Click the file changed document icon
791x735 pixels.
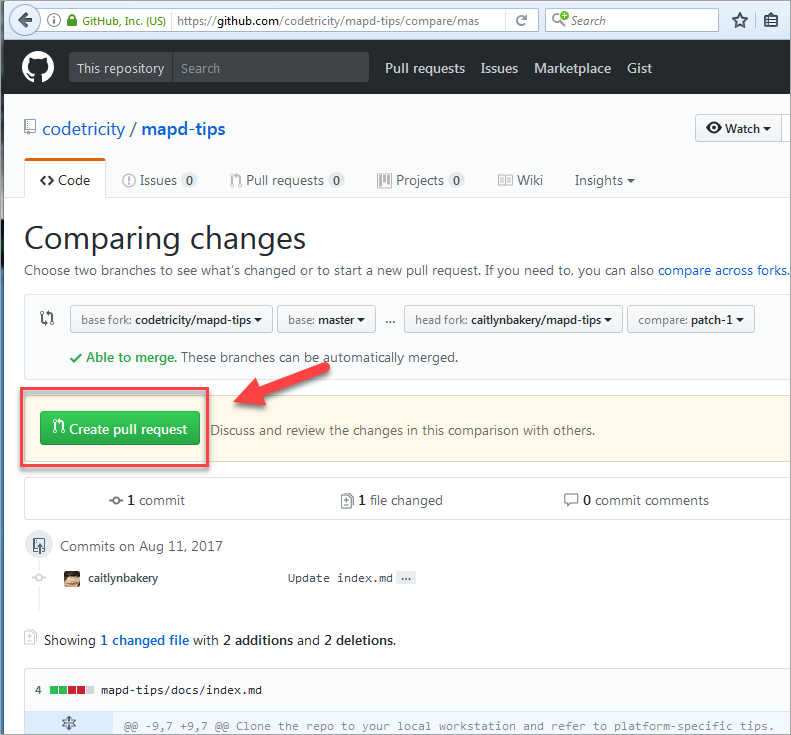tap(347, 500)
